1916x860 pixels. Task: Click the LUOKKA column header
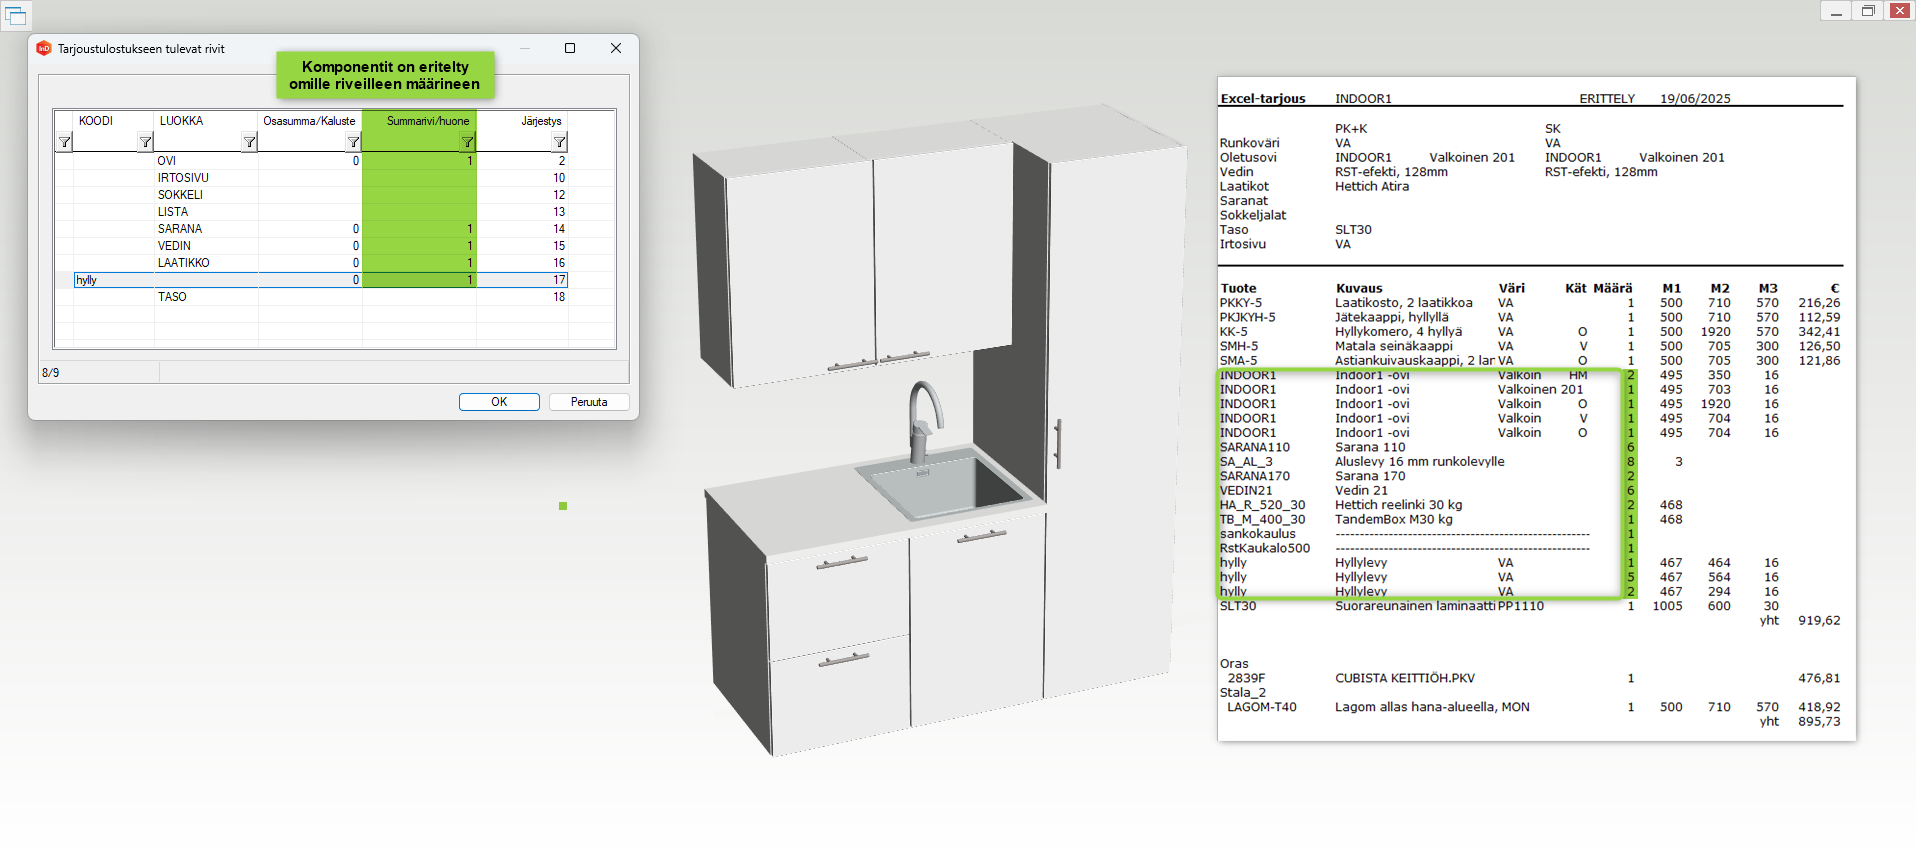click(181, 121)
